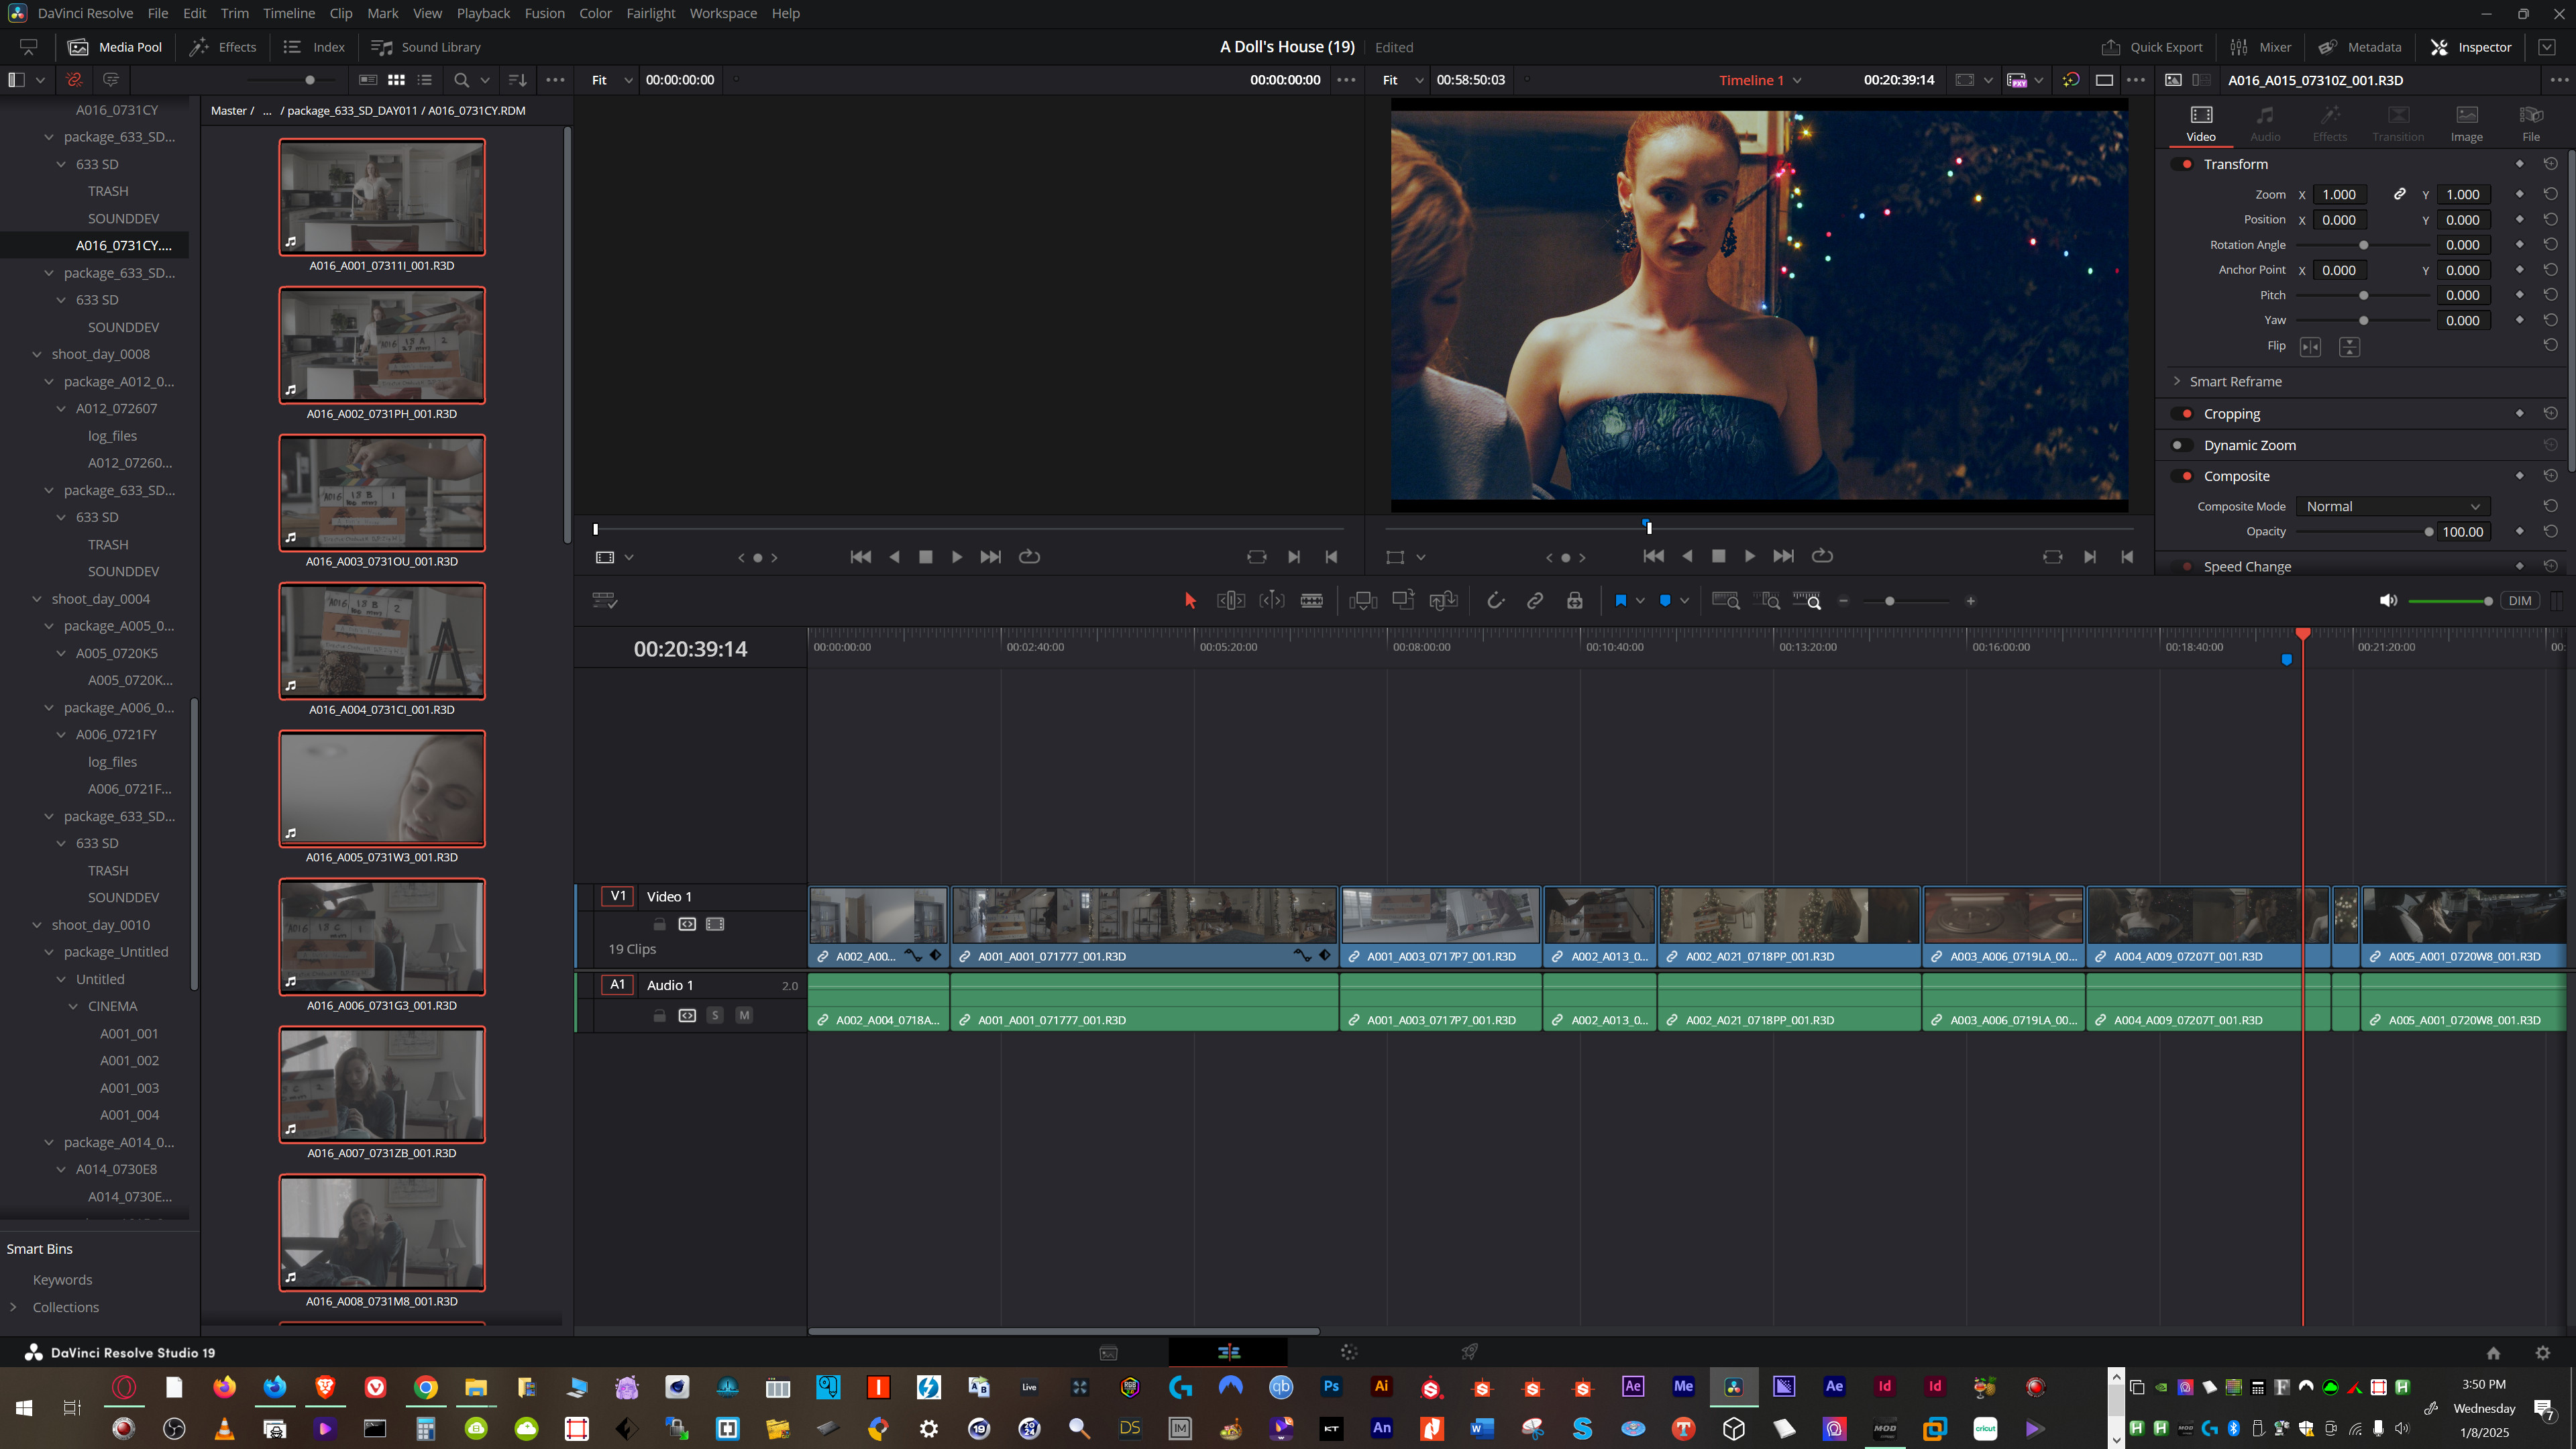The height and width of the screenshot is (1449, 2576).
Task: Click the Replace Clip icon
Action: (1443, 601)
